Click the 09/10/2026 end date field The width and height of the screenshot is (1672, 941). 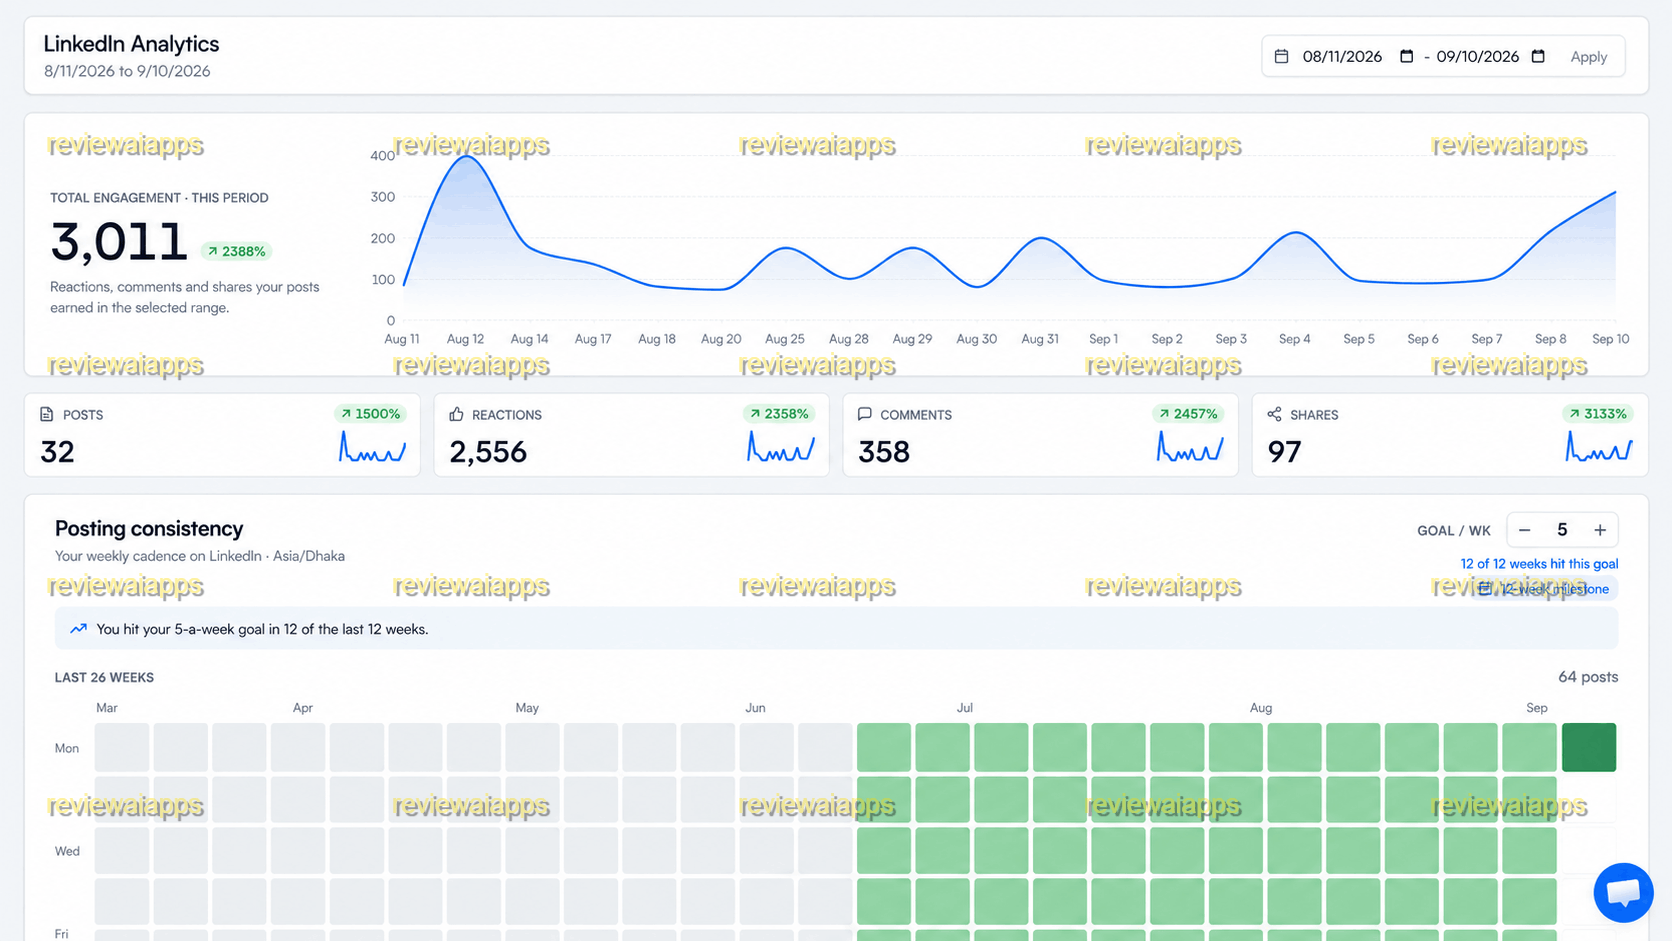click(x=1477, y=57)
